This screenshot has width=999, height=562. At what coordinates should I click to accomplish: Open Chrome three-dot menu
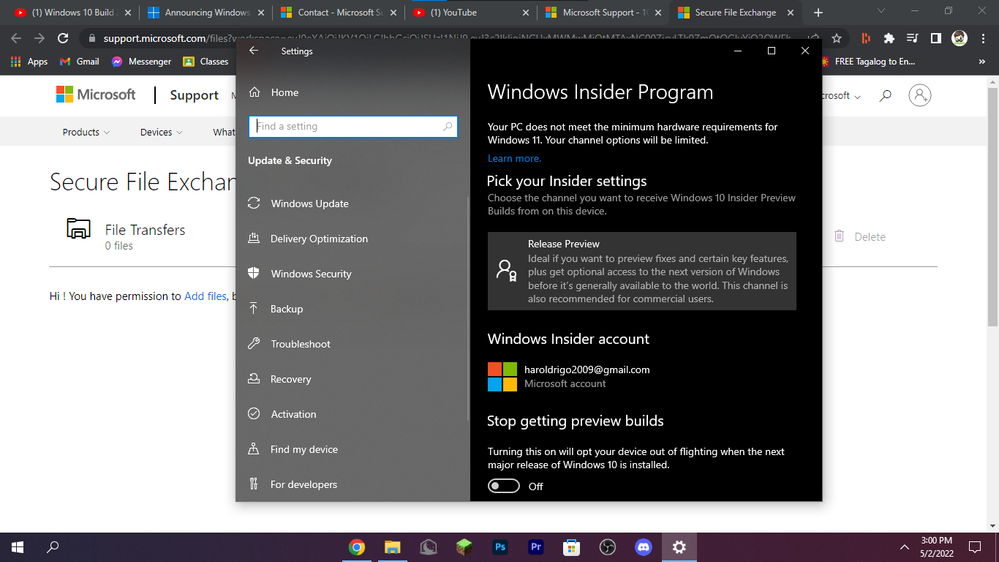point(983,38)
